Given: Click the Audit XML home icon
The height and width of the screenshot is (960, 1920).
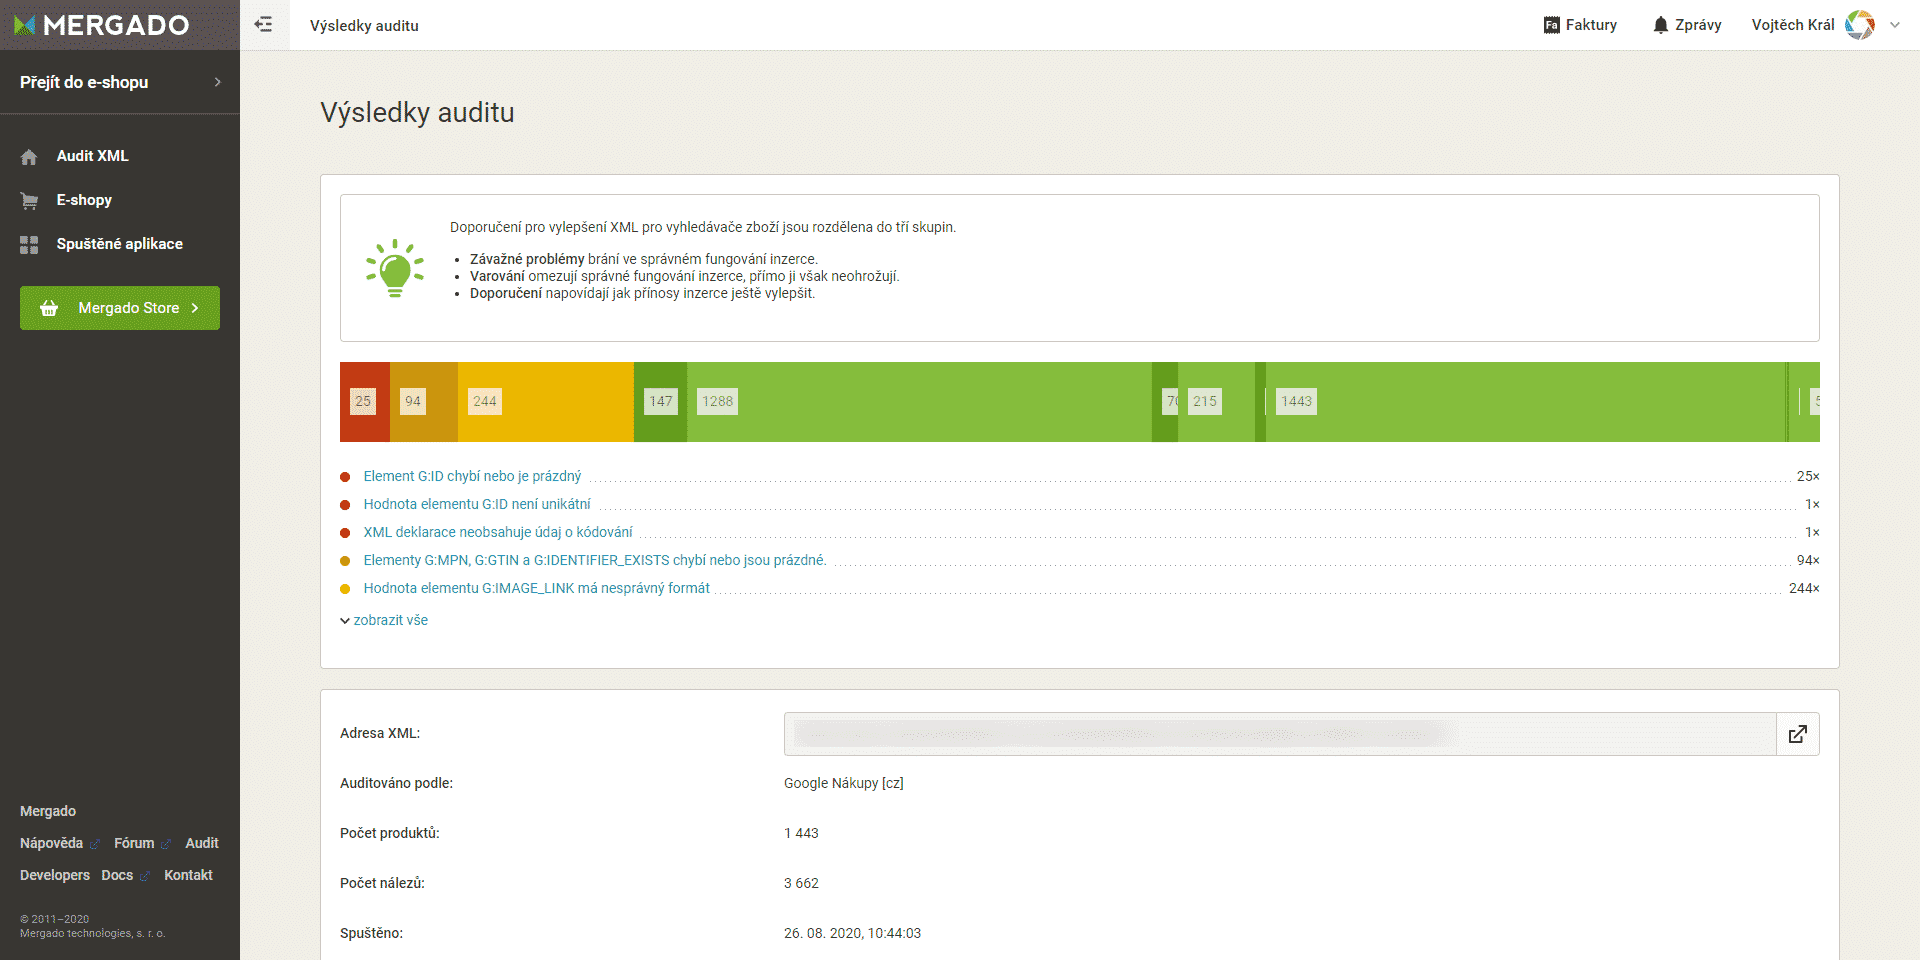Looking at the screenshot, I should 29,157.
